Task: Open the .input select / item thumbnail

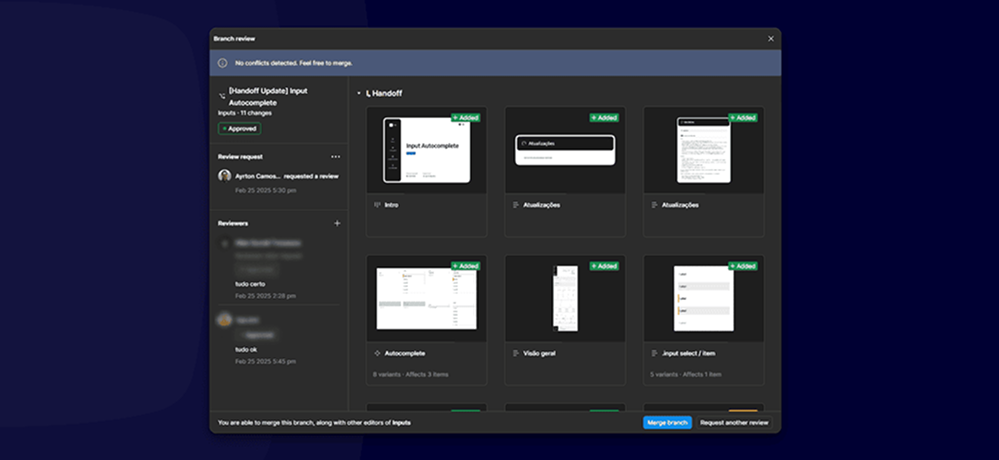Action: (x=703, y=298)
